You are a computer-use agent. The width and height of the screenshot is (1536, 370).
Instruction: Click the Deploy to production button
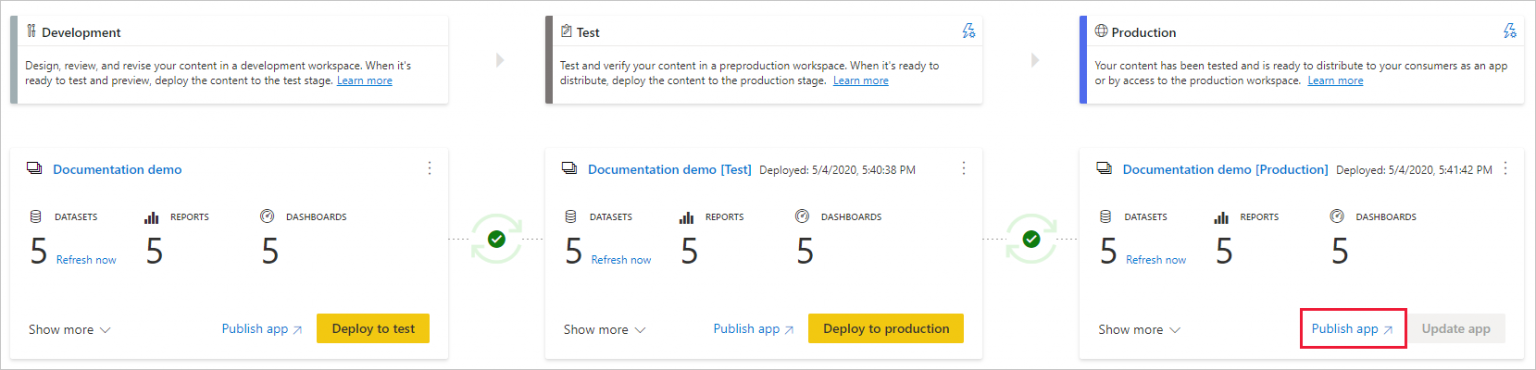point(886,328)
